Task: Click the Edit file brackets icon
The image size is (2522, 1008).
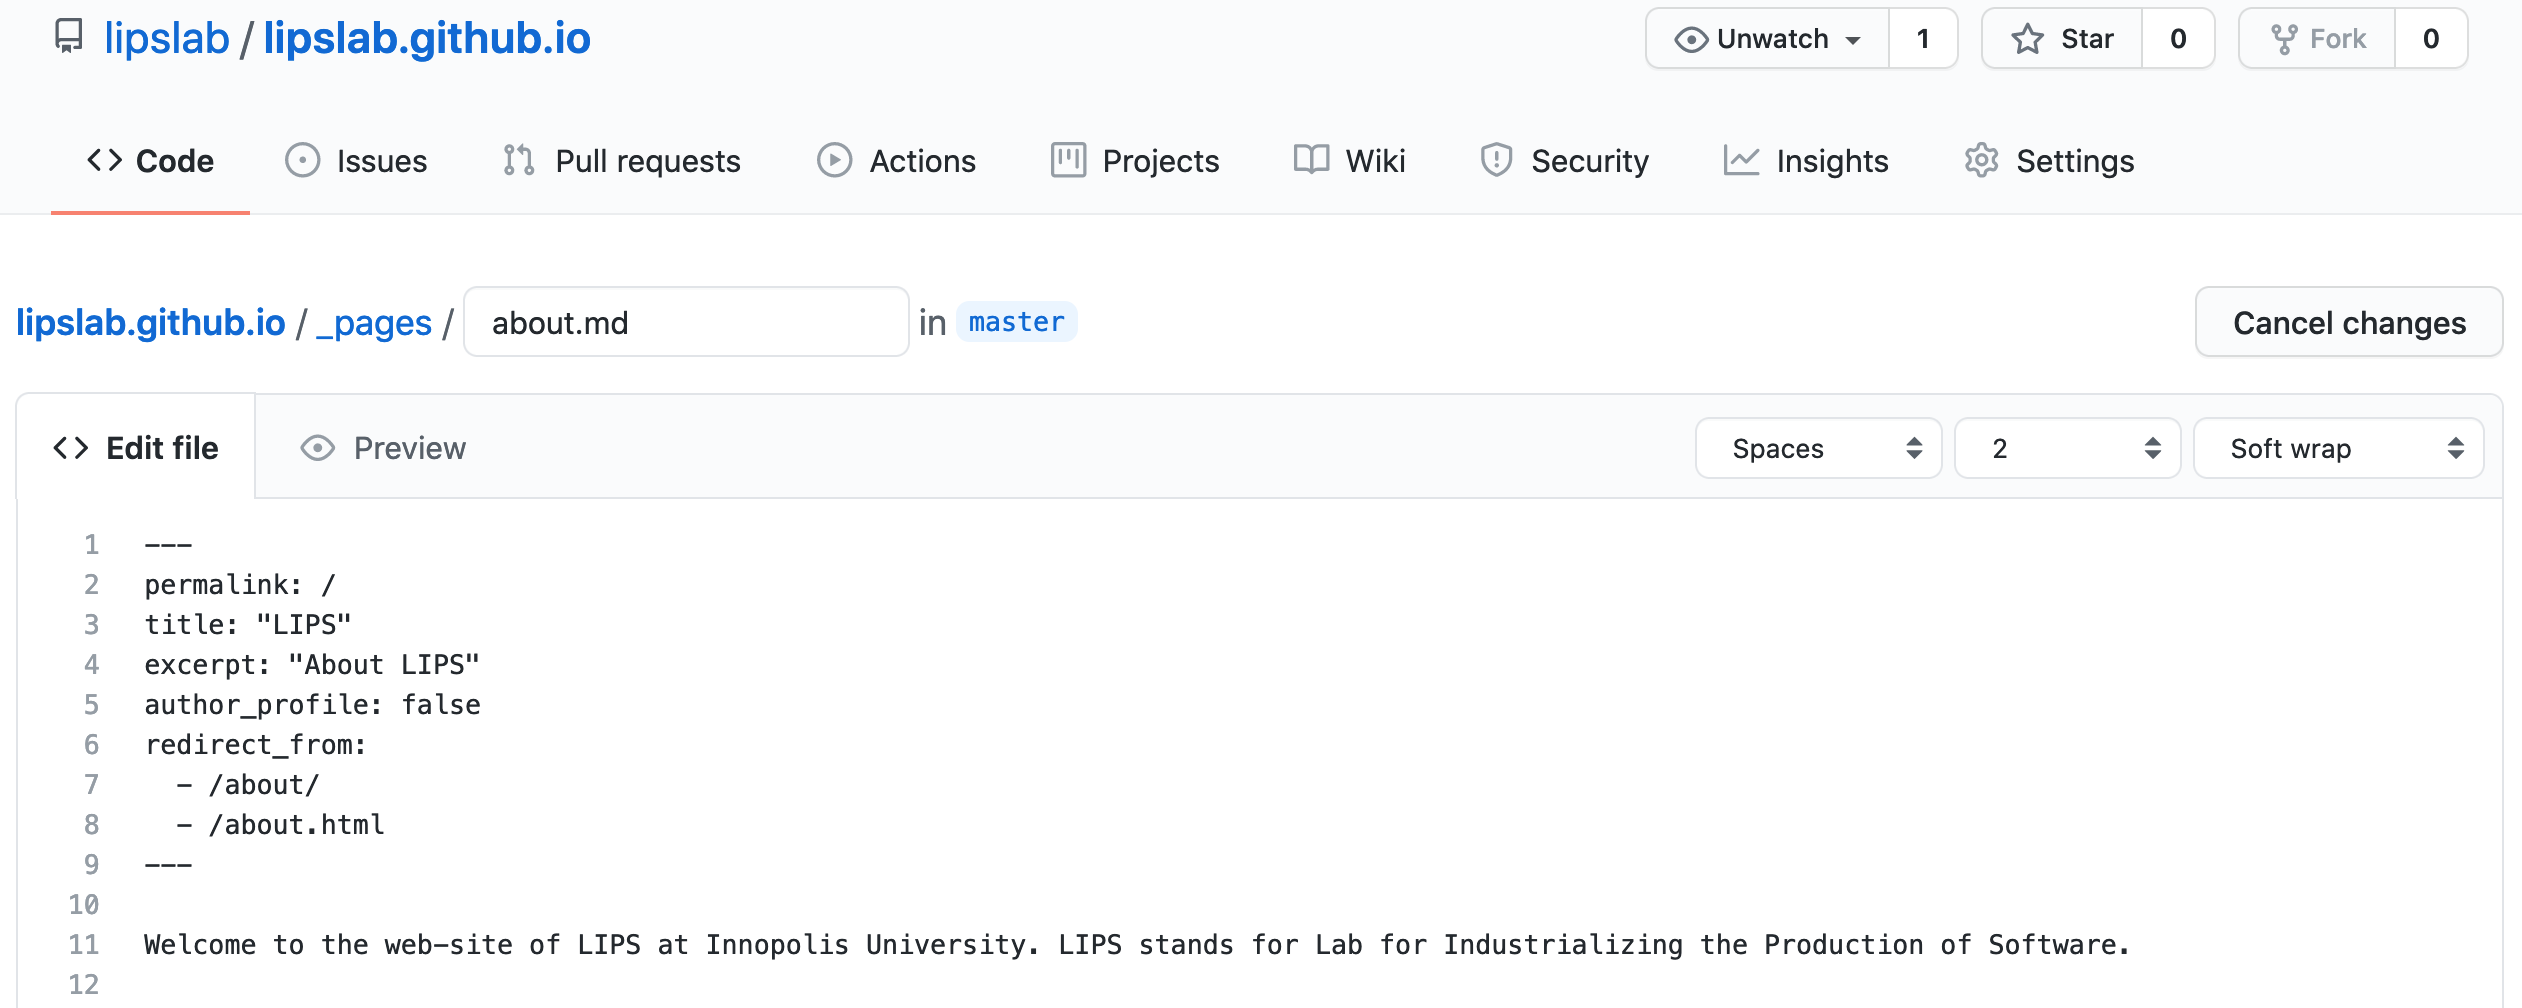Action: [x=71, y=448]
